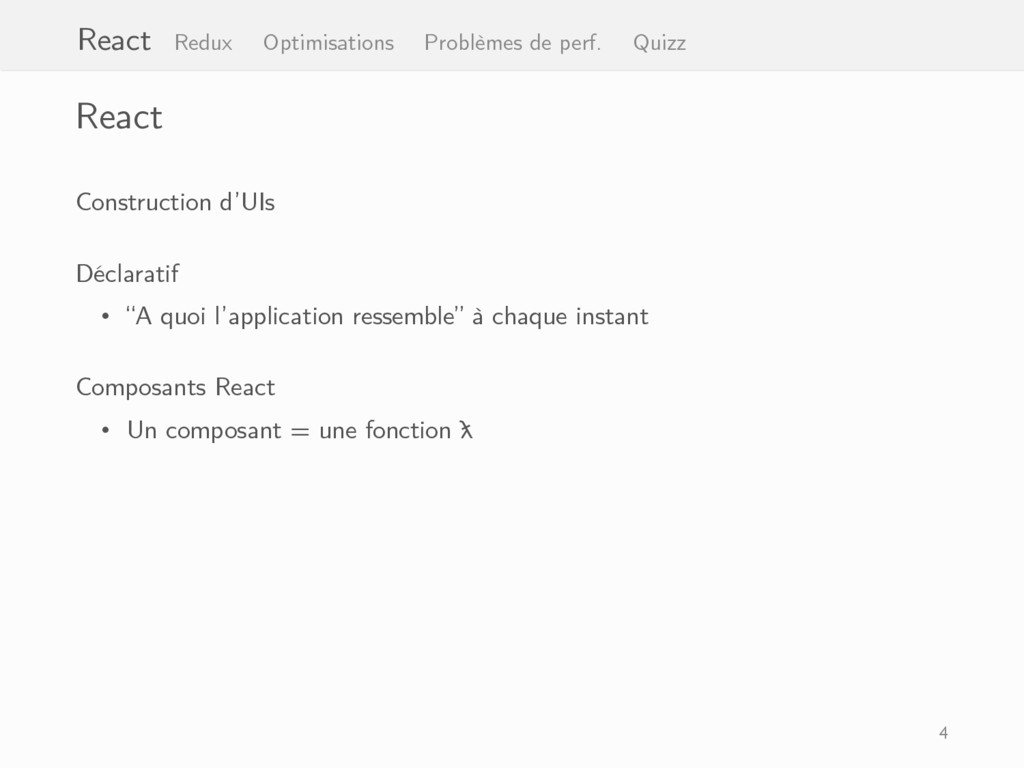Click the word "Composants" in the heading

pos(141,387)
